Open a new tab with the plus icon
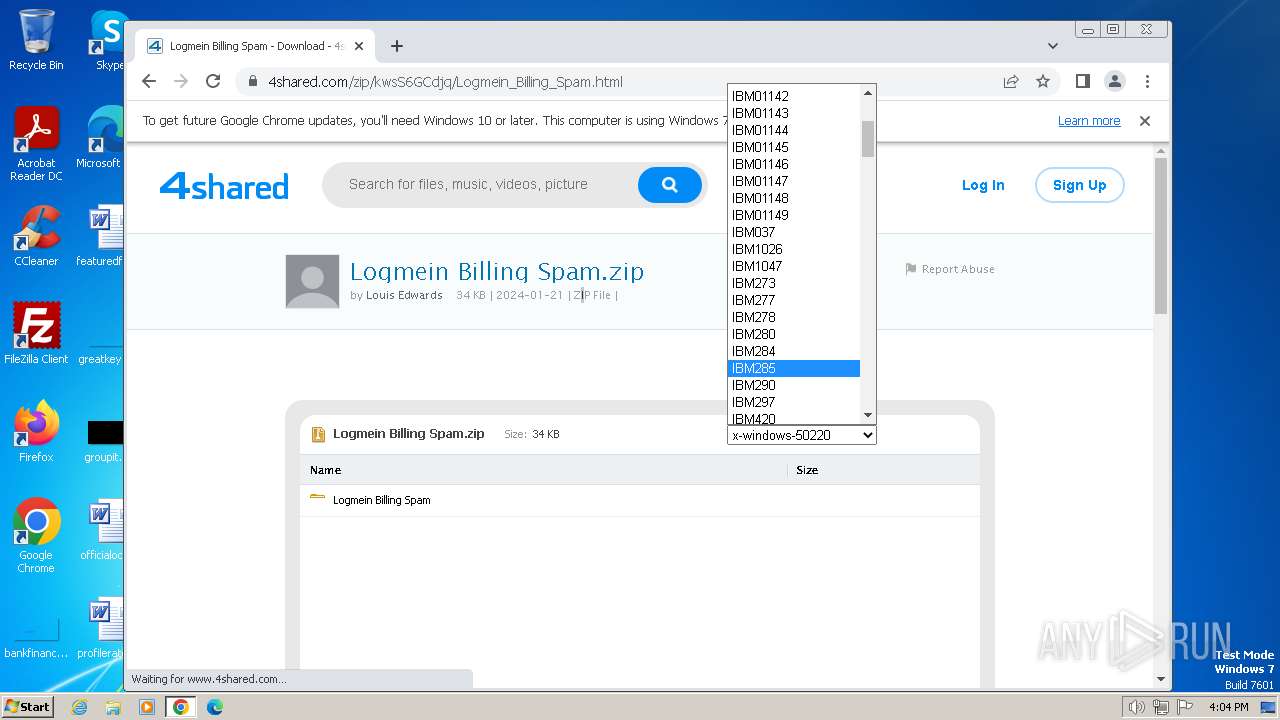 pos(397,46)
